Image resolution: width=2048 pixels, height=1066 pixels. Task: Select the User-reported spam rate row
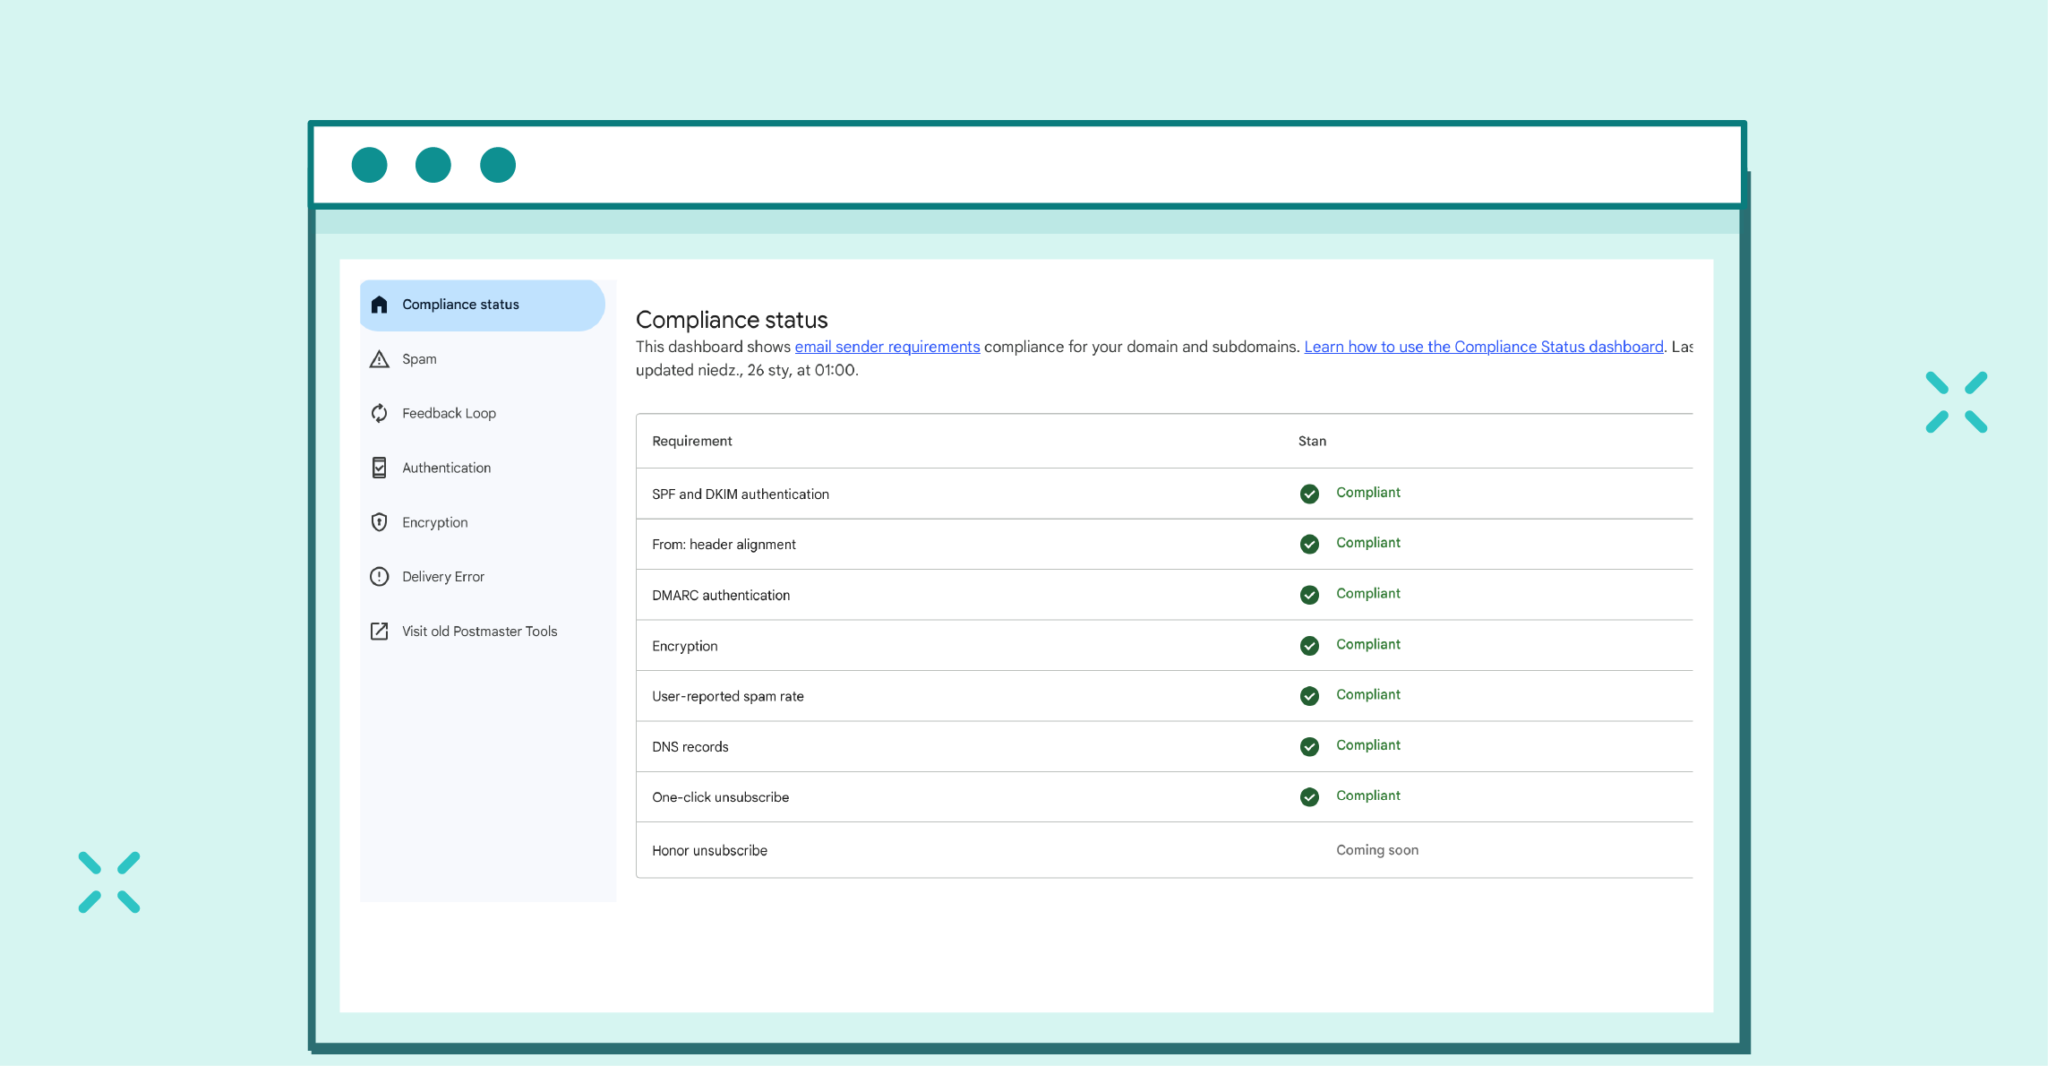pyautogui.click(x=727, y=696)
